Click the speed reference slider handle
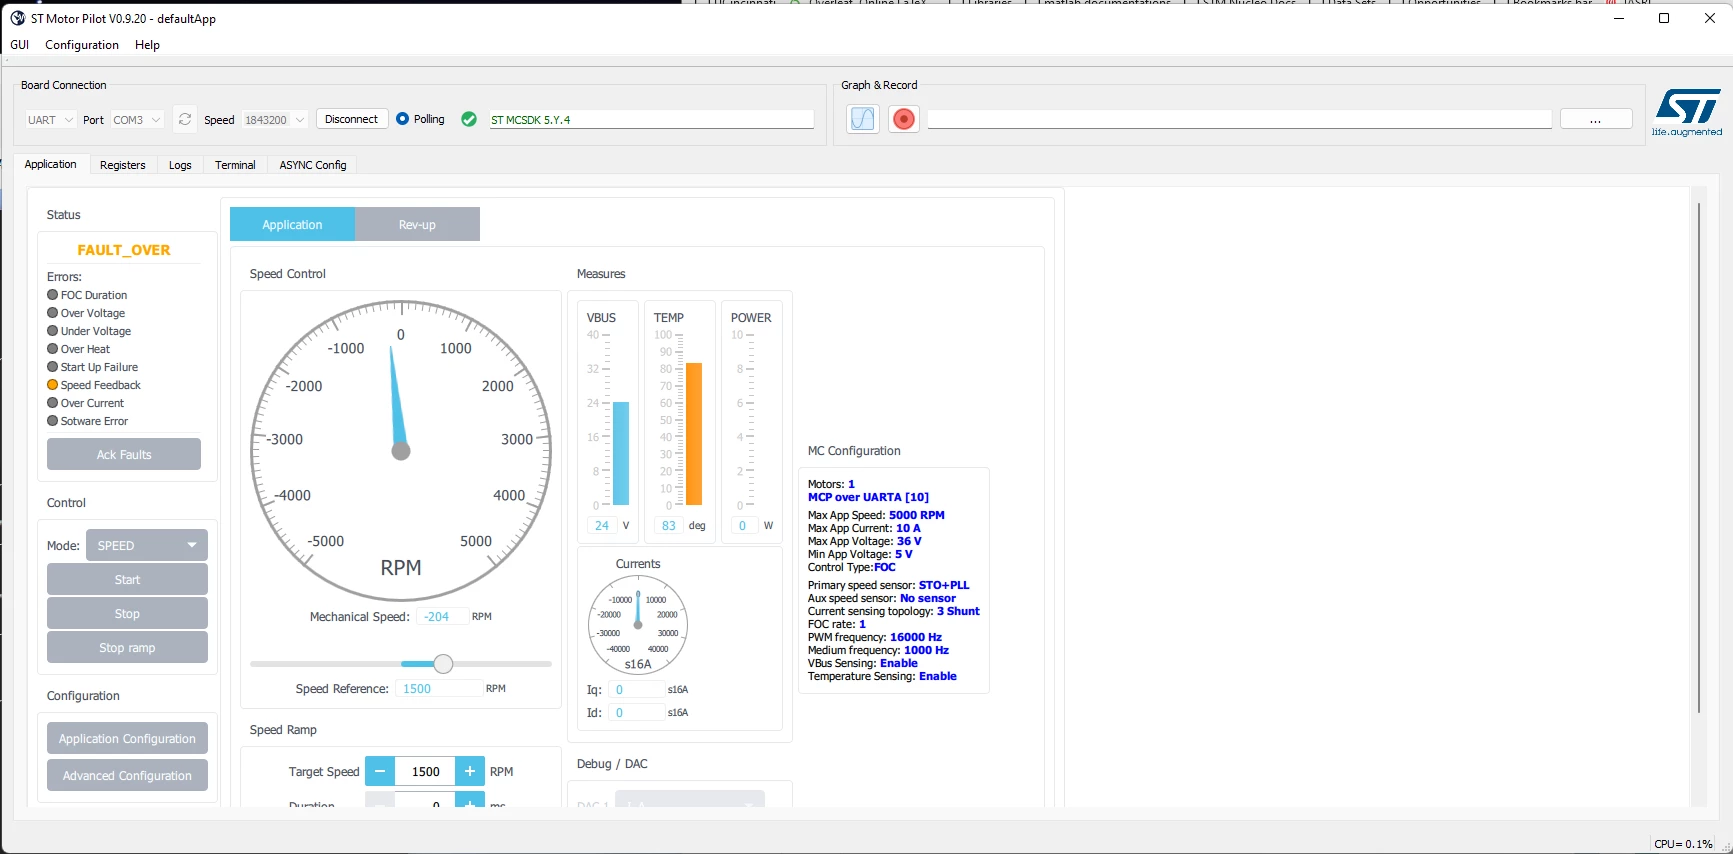 point(443,664)
